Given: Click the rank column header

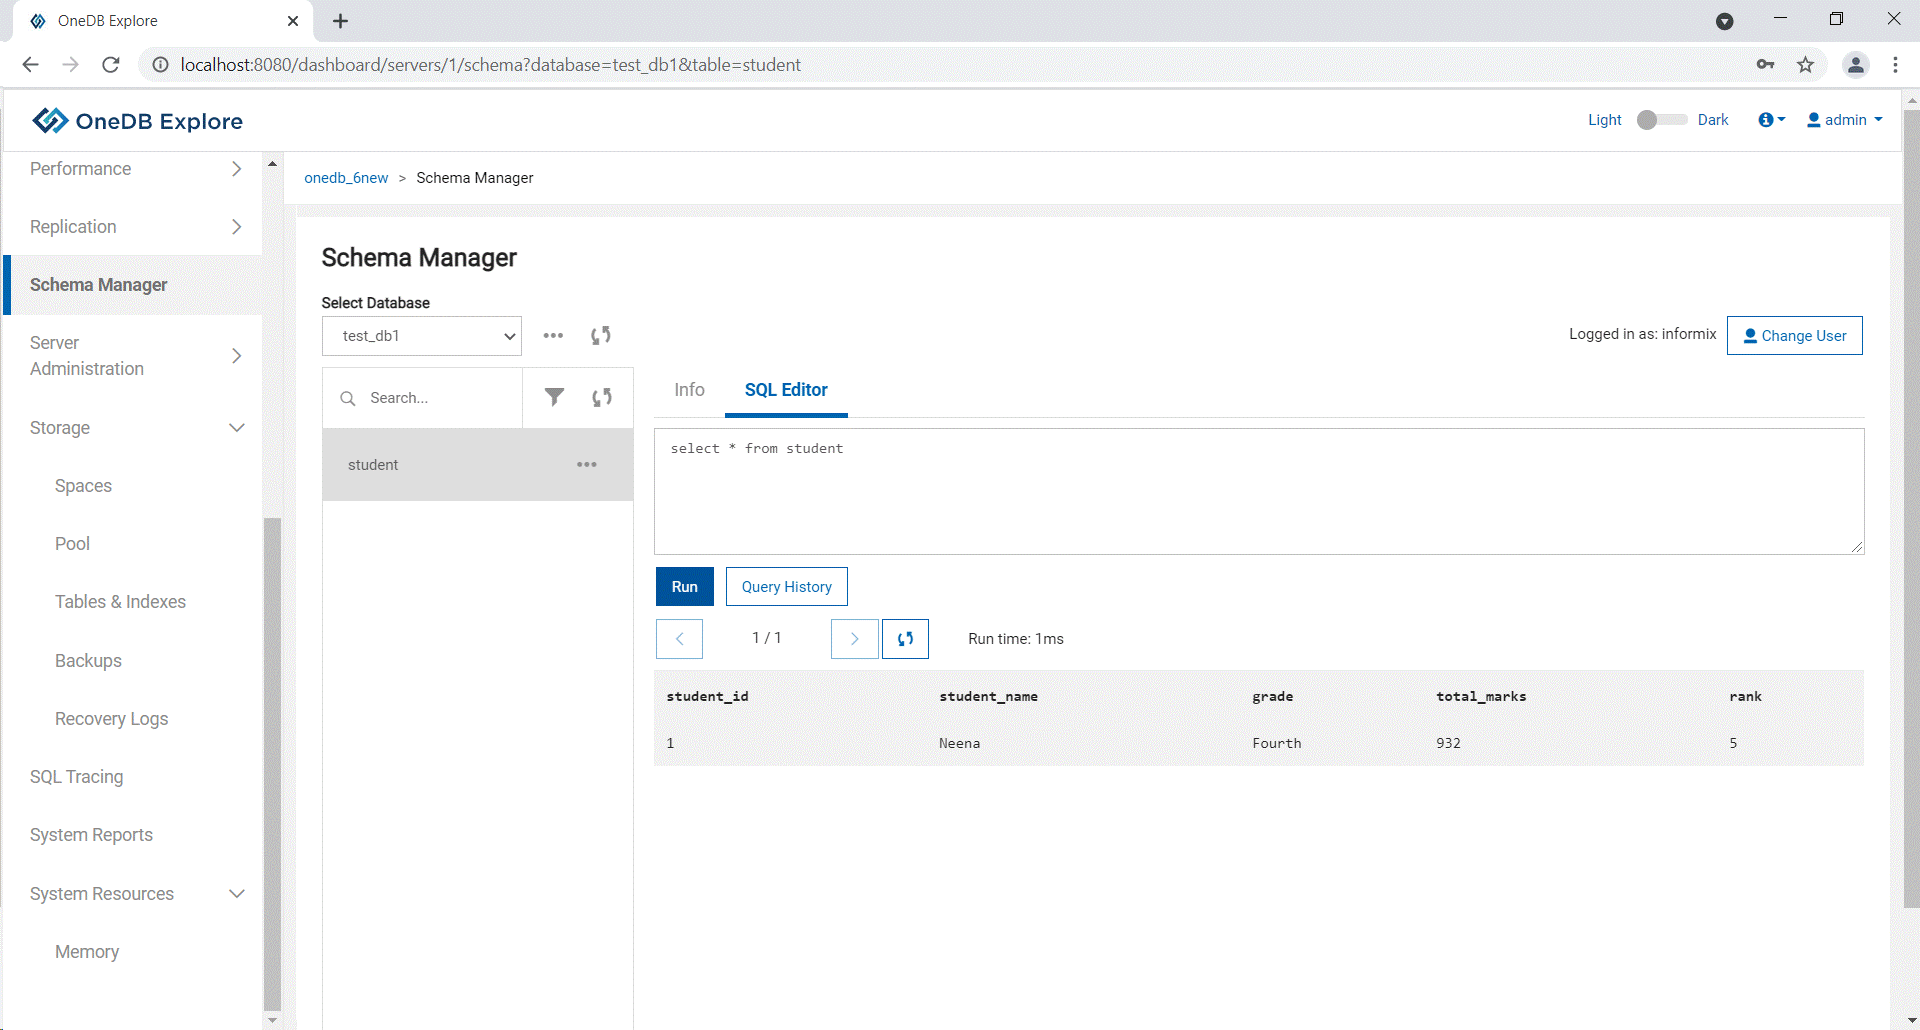Looking at the screenshot, I should click(1745, 697).
